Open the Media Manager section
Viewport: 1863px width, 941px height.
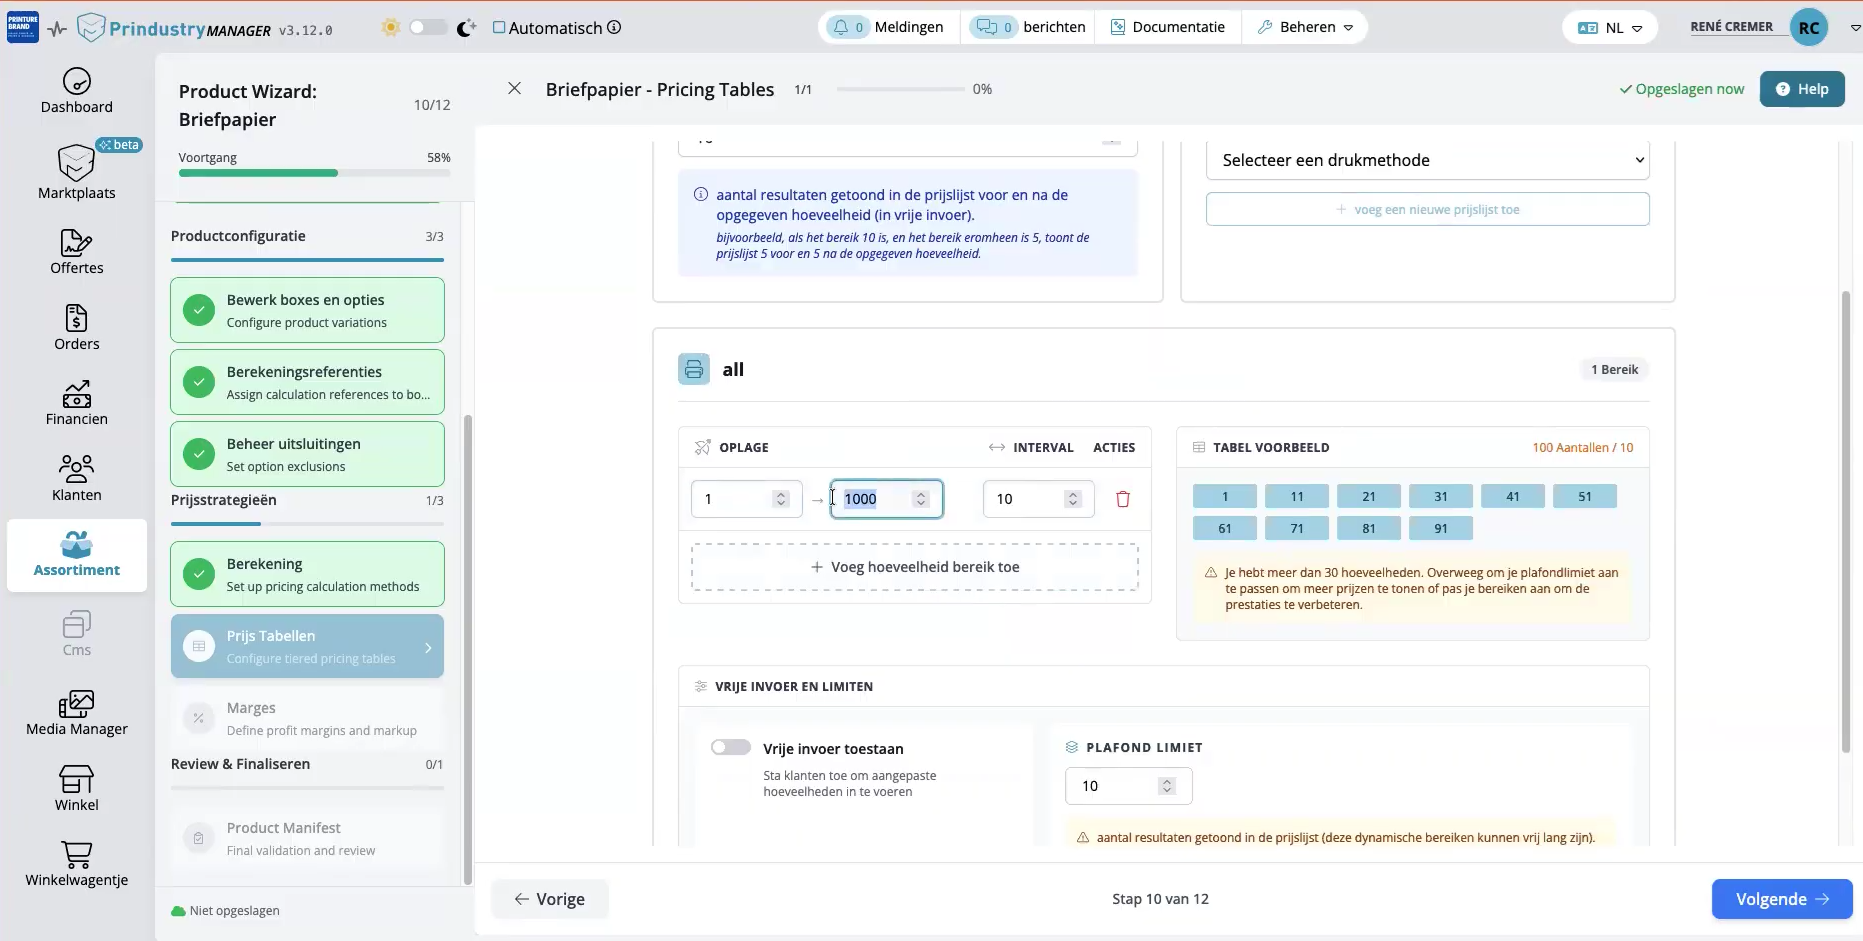tap(76, 713)
